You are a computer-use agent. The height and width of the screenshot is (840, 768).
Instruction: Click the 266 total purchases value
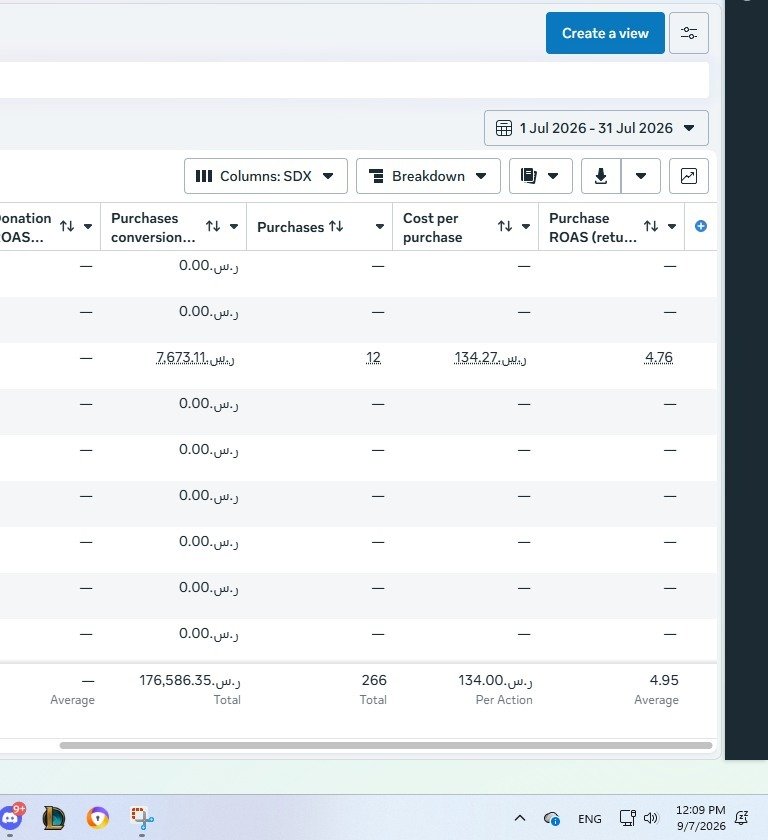tap(374, 680)
